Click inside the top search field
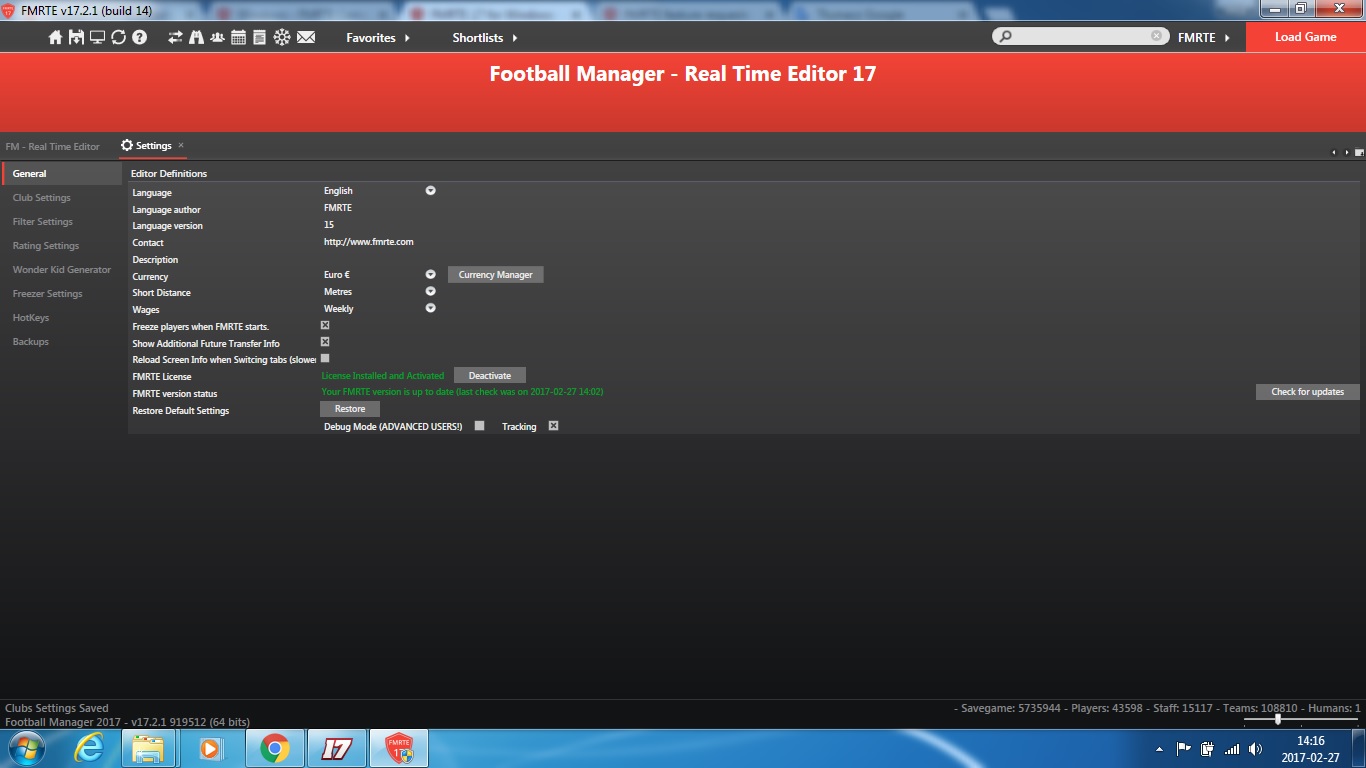The image size is (1366, 768). click(1081, 36)
